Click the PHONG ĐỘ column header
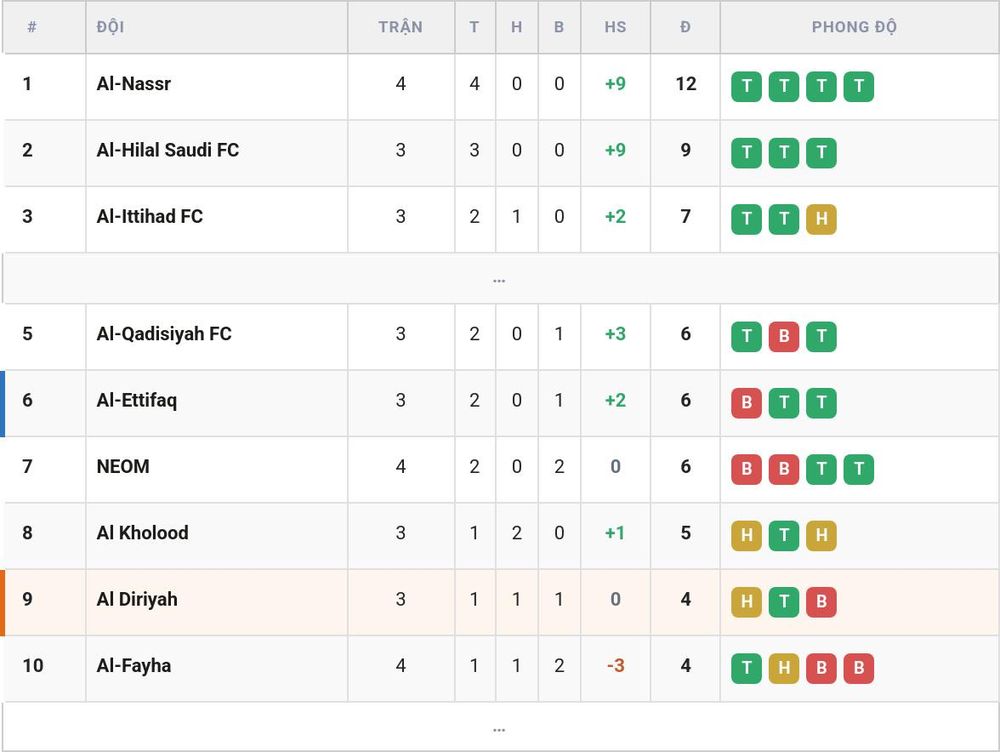The width and height of the screenshot is (1000, 752). tap(854, 27)
